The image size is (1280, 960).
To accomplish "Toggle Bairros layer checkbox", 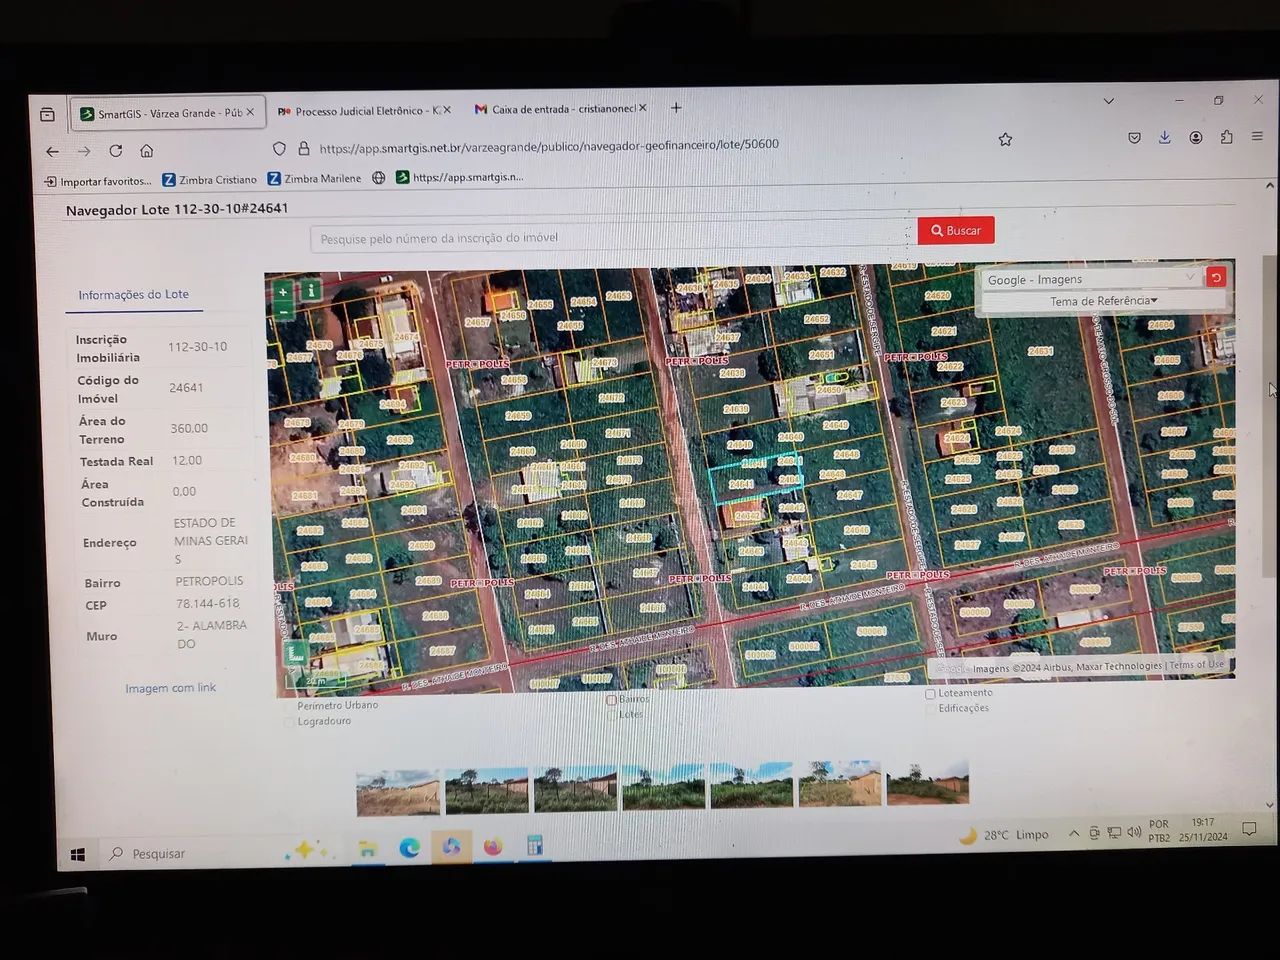I will click(x=611, y=700).
